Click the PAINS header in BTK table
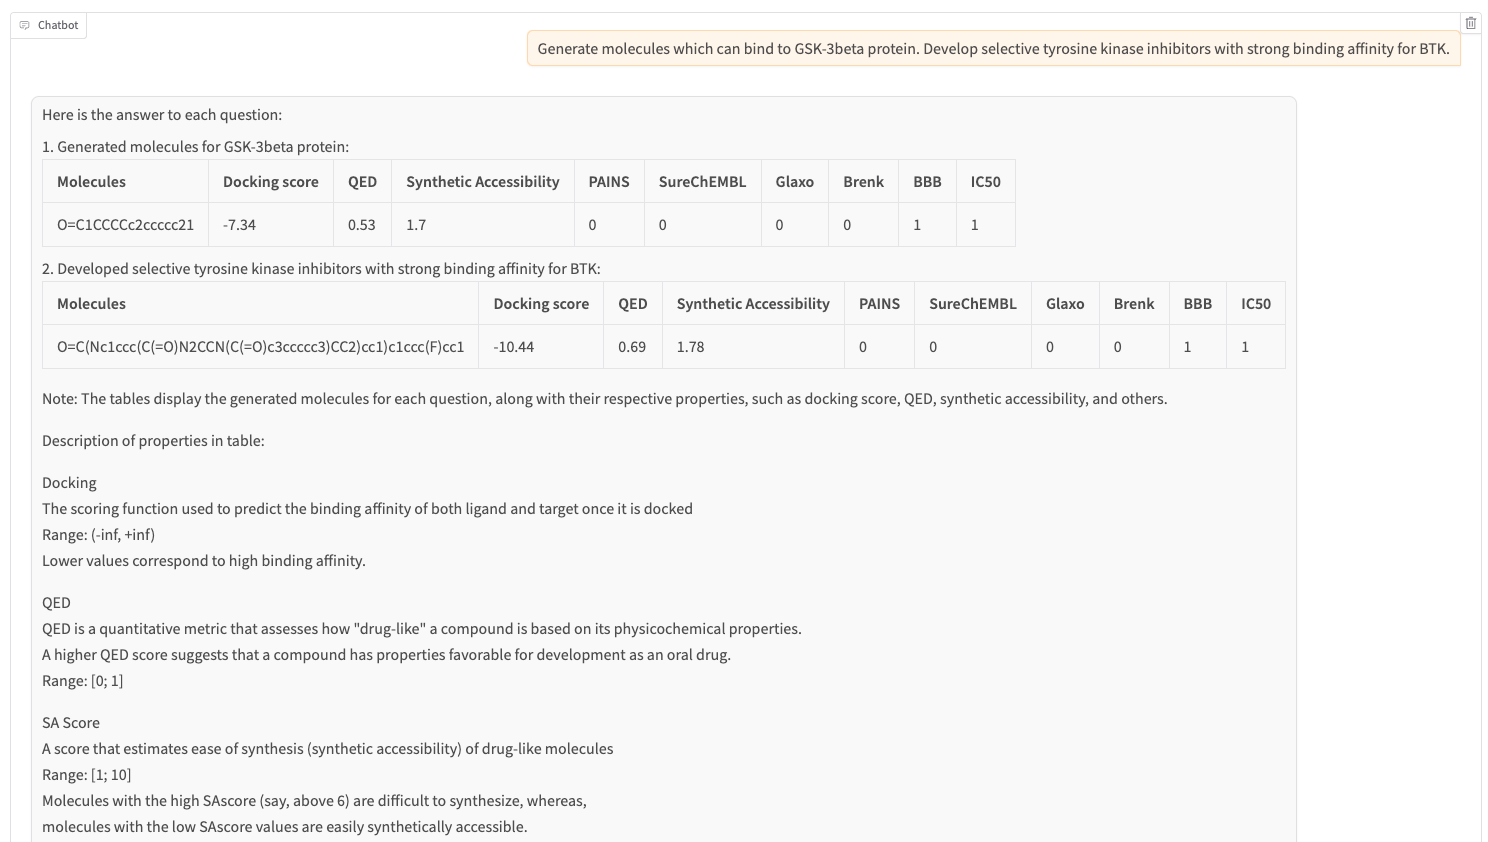1488x842 pixels. 879,304
